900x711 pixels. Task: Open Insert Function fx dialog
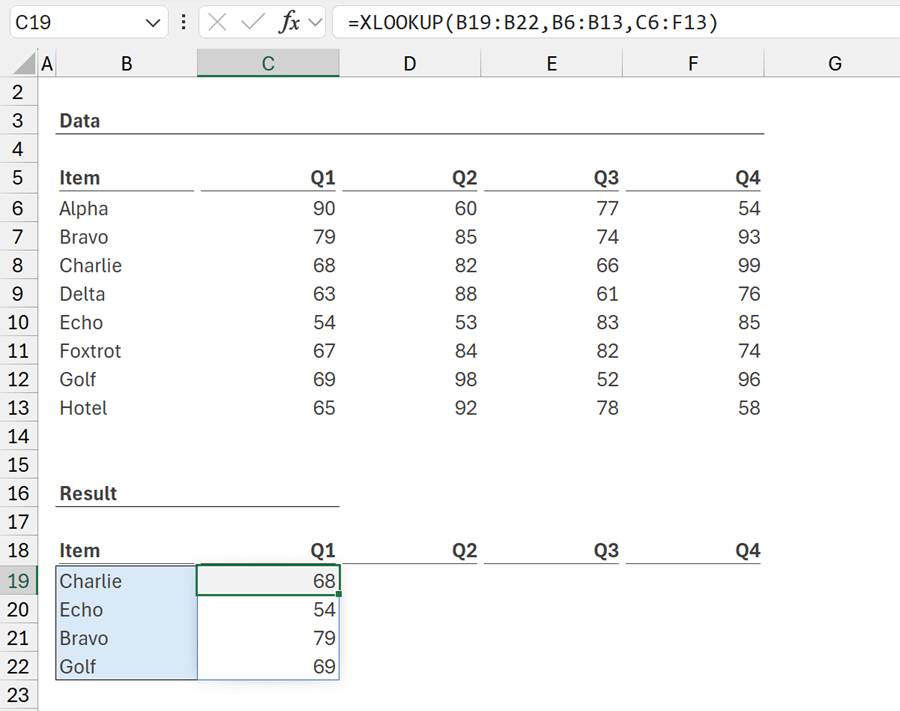tap(289, 22)
